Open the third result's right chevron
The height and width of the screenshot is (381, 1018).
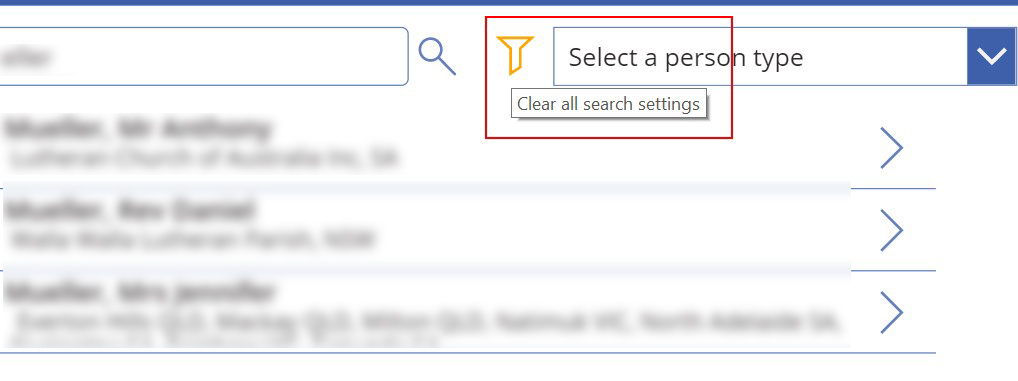(x=891, y=312)
